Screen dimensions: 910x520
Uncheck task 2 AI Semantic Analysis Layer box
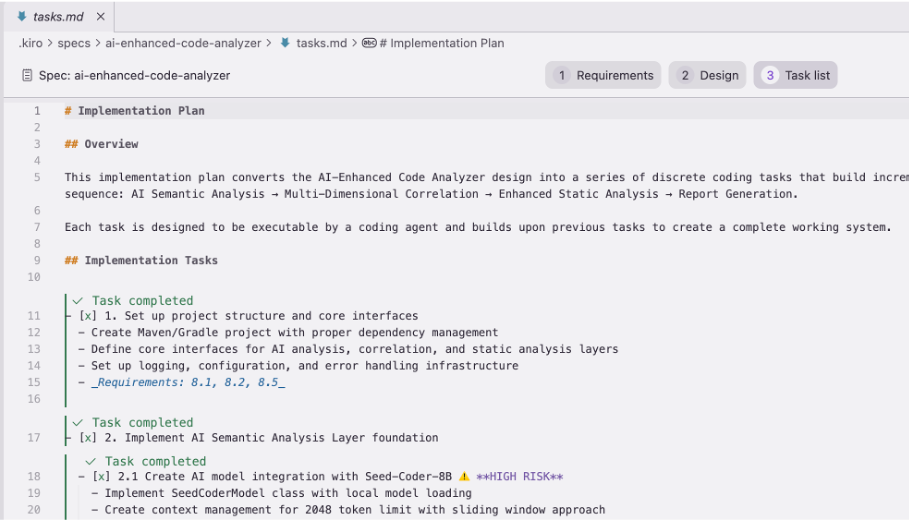(x=88, y=438)
